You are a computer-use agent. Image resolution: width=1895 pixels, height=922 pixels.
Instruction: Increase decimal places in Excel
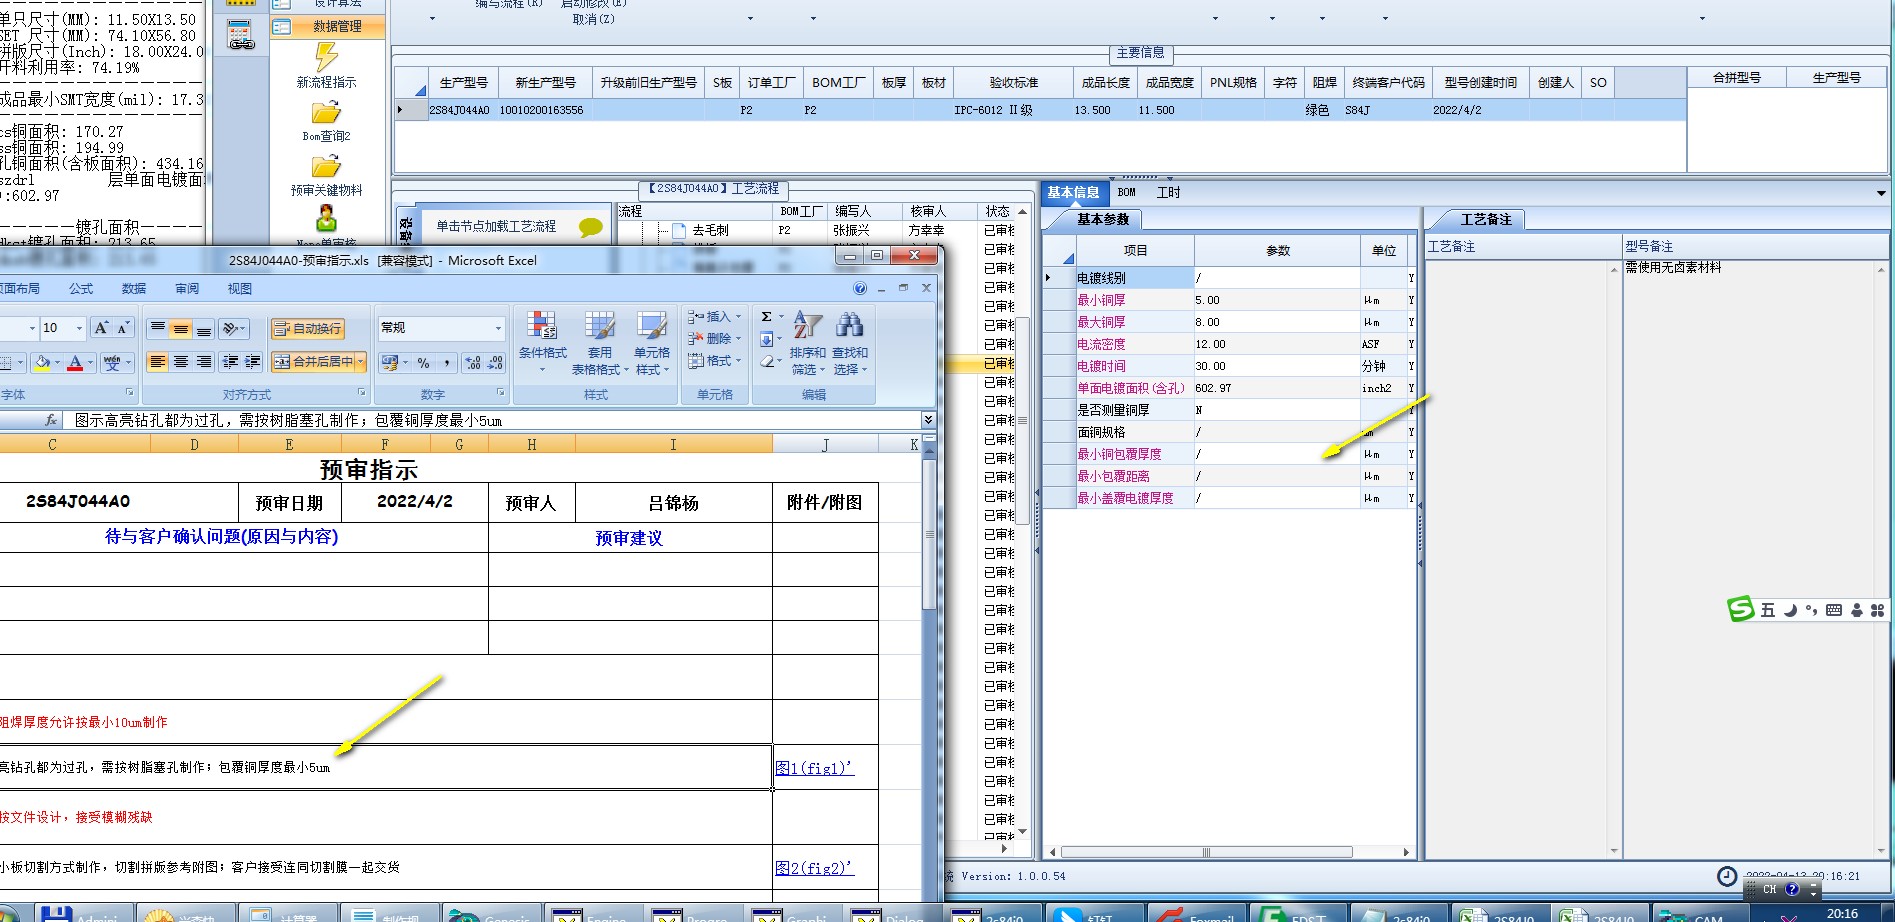(473, 362)
